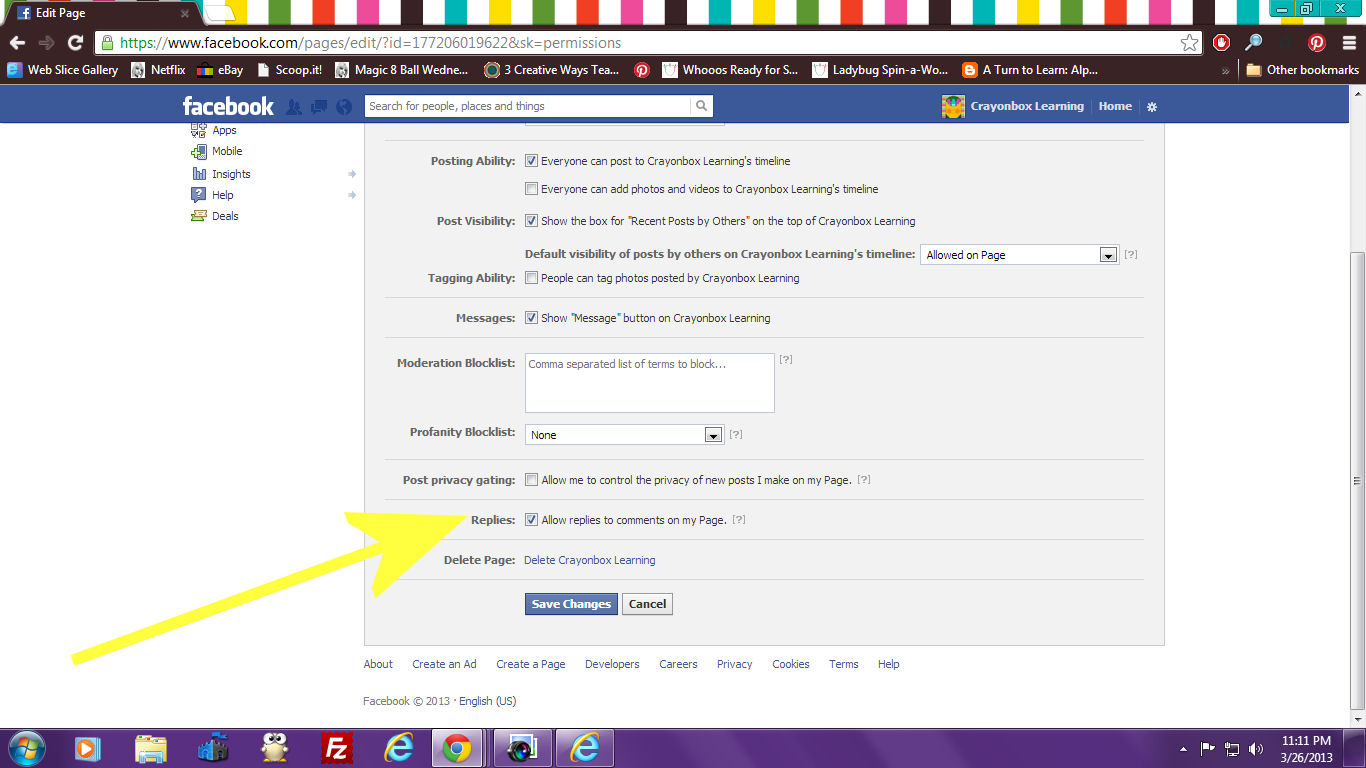
Task: Toggle 'Allow replies to comments on my Page'
Action: 532,520
